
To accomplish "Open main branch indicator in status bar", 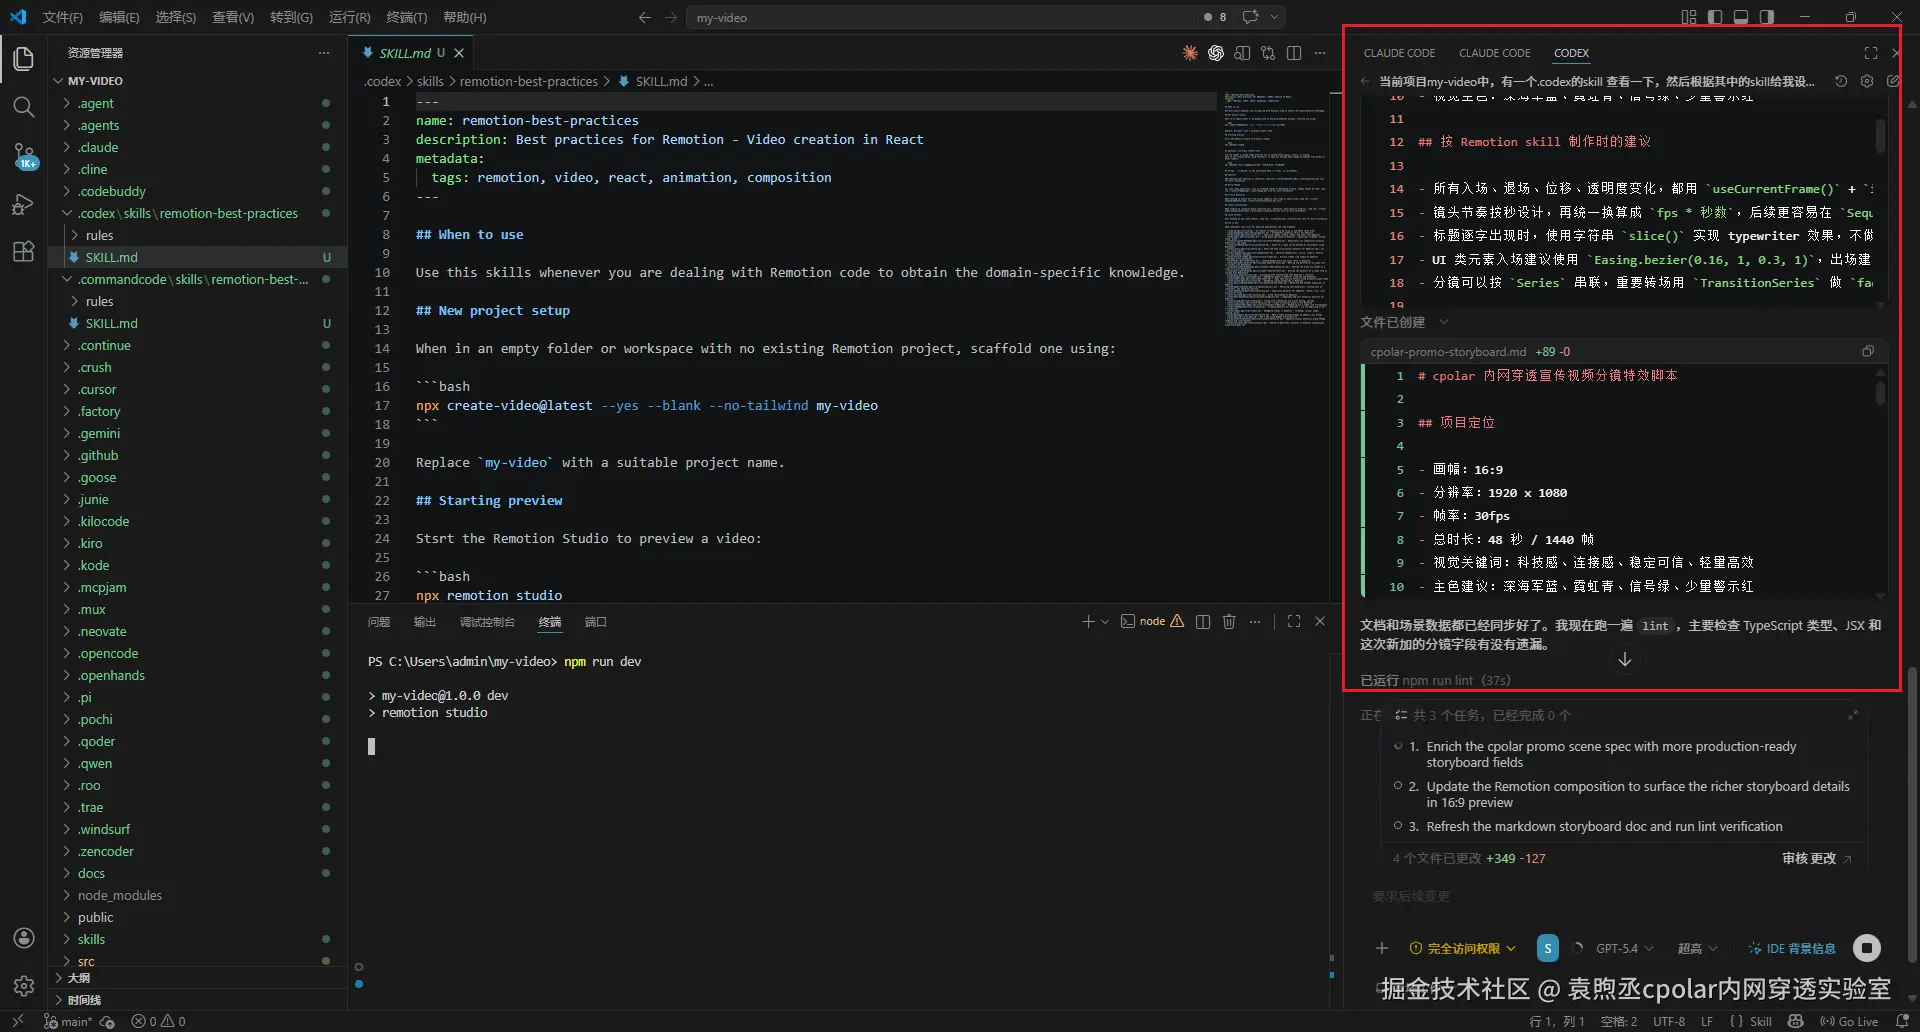I will pos(68,1021).
